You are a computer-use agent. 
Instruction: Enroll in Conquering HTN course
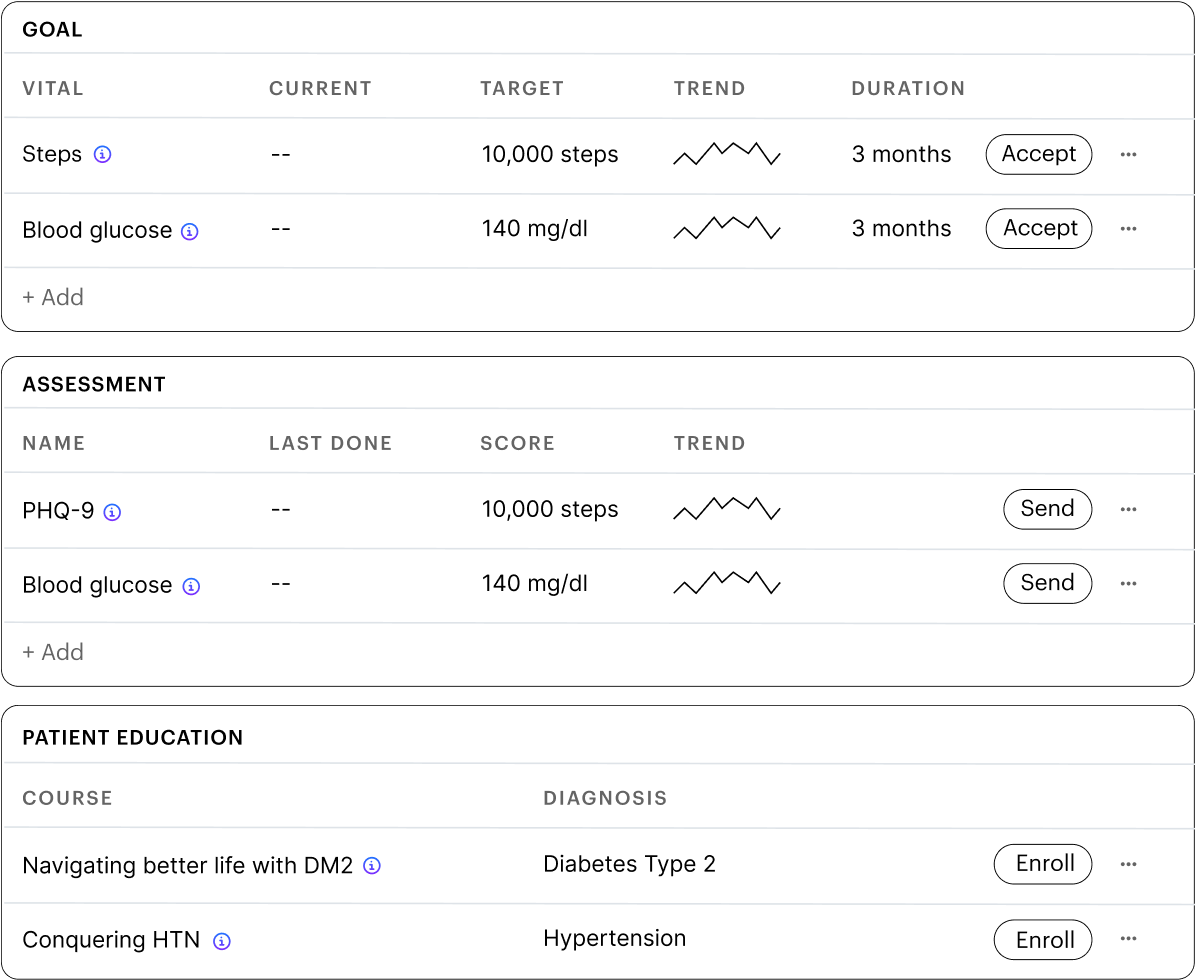1043,940
